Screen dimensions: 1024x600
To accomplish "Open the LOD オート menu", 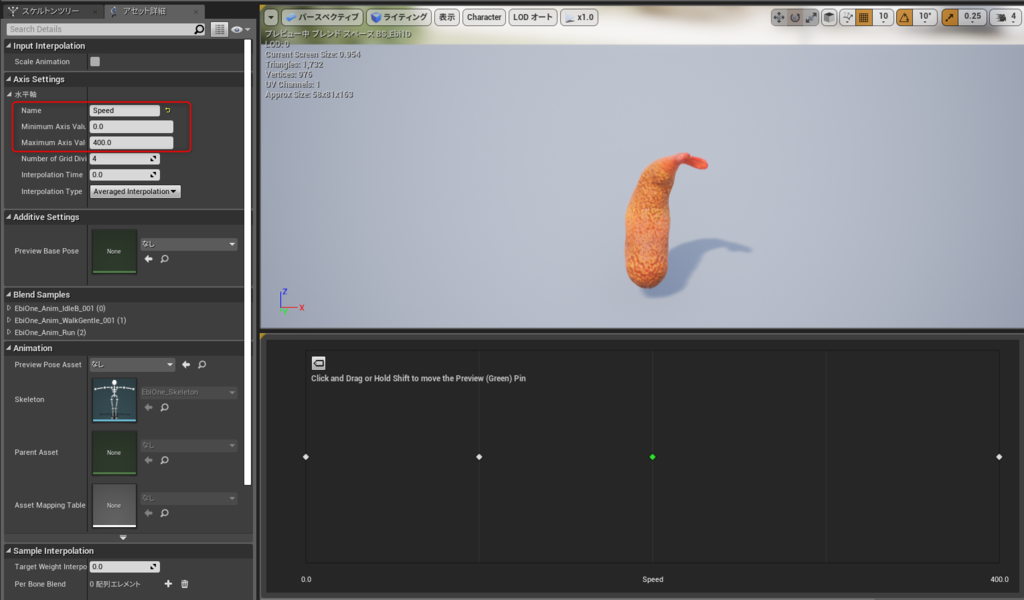I will [x=533, y=18].
